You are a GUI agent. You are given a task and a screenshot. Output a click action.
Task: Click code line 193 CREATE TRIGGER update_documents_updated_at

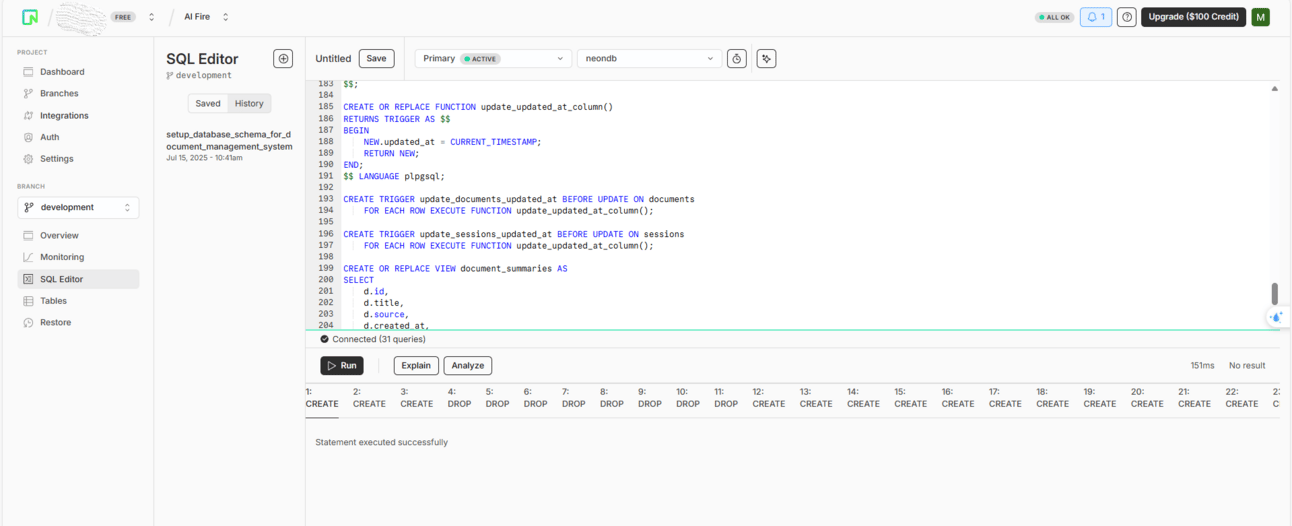click(518, 199)
